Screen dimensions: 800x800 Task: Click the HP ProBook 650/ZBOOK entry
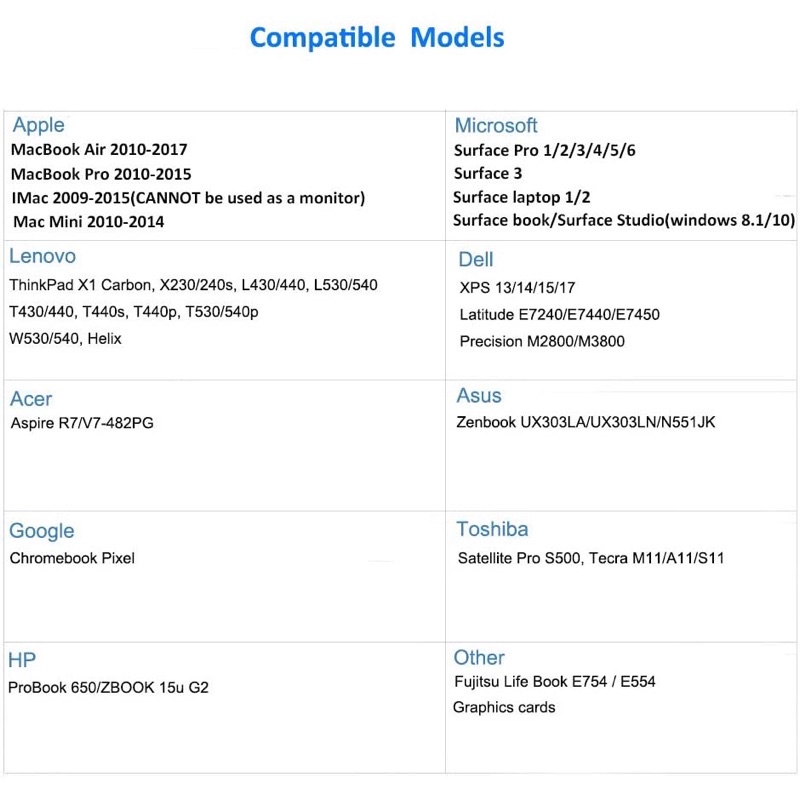108,687
